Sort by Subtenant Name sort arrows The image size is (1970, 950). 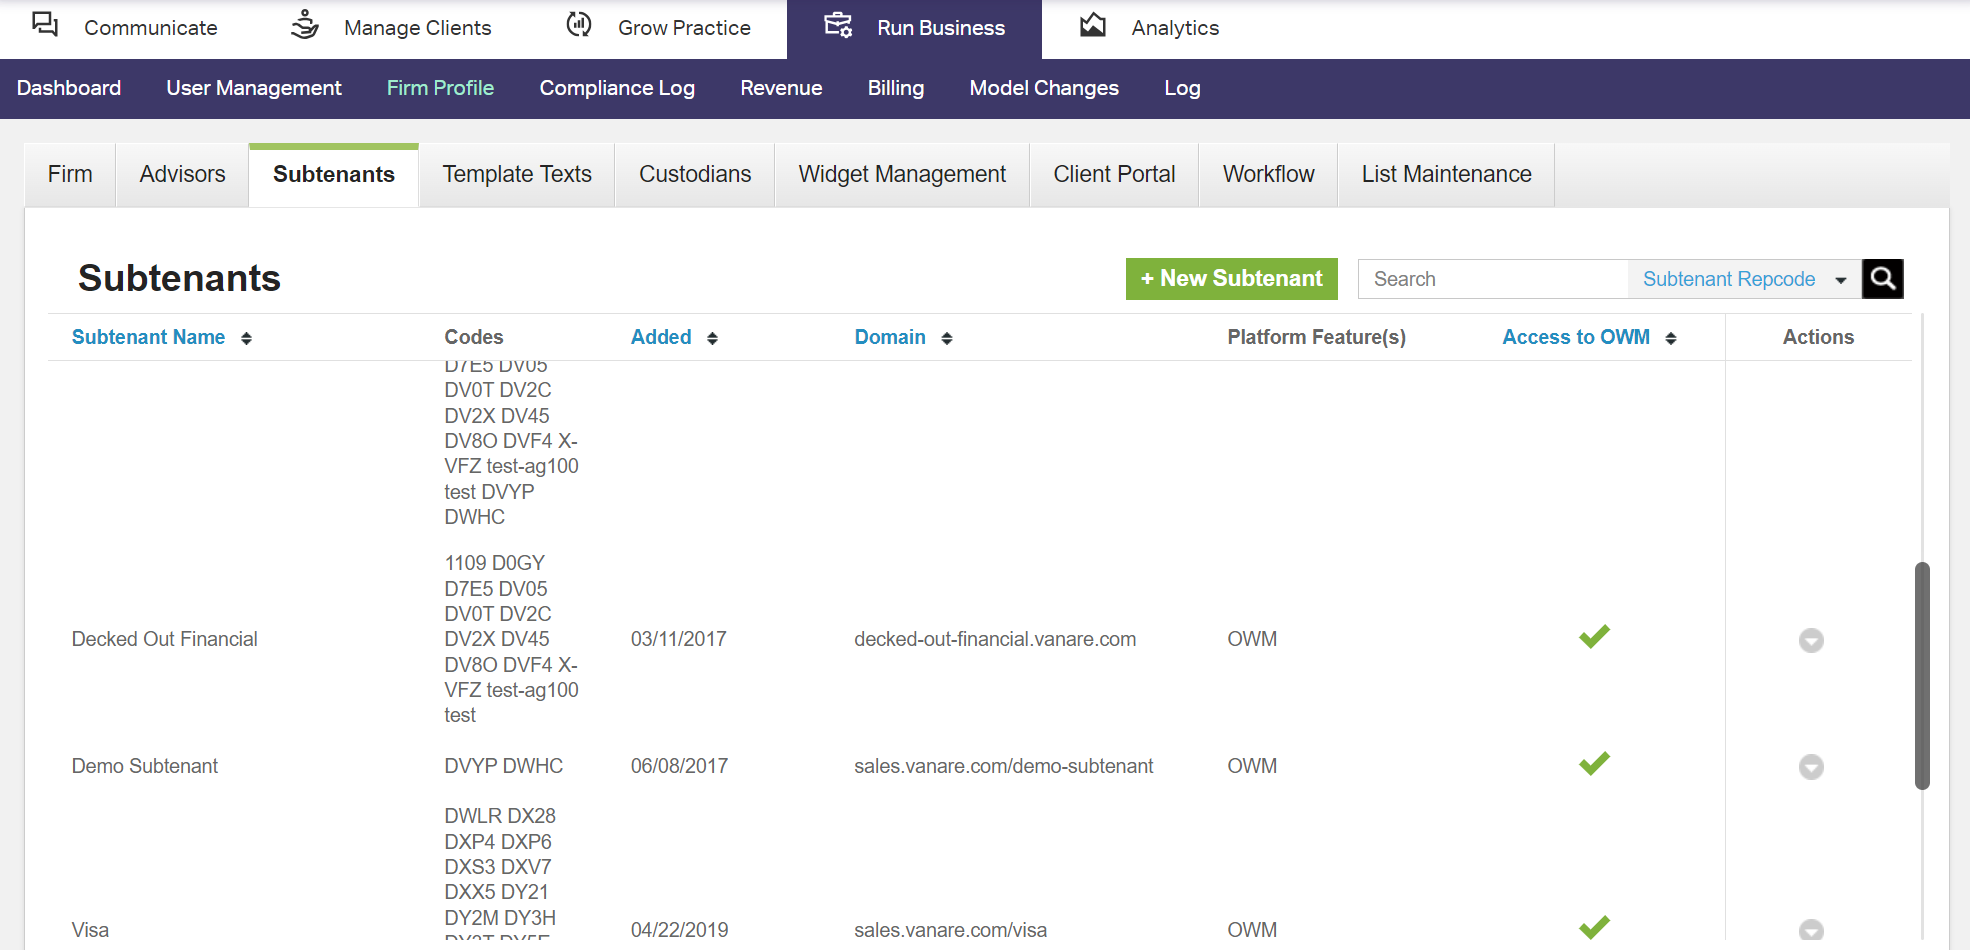click(246, 339)
